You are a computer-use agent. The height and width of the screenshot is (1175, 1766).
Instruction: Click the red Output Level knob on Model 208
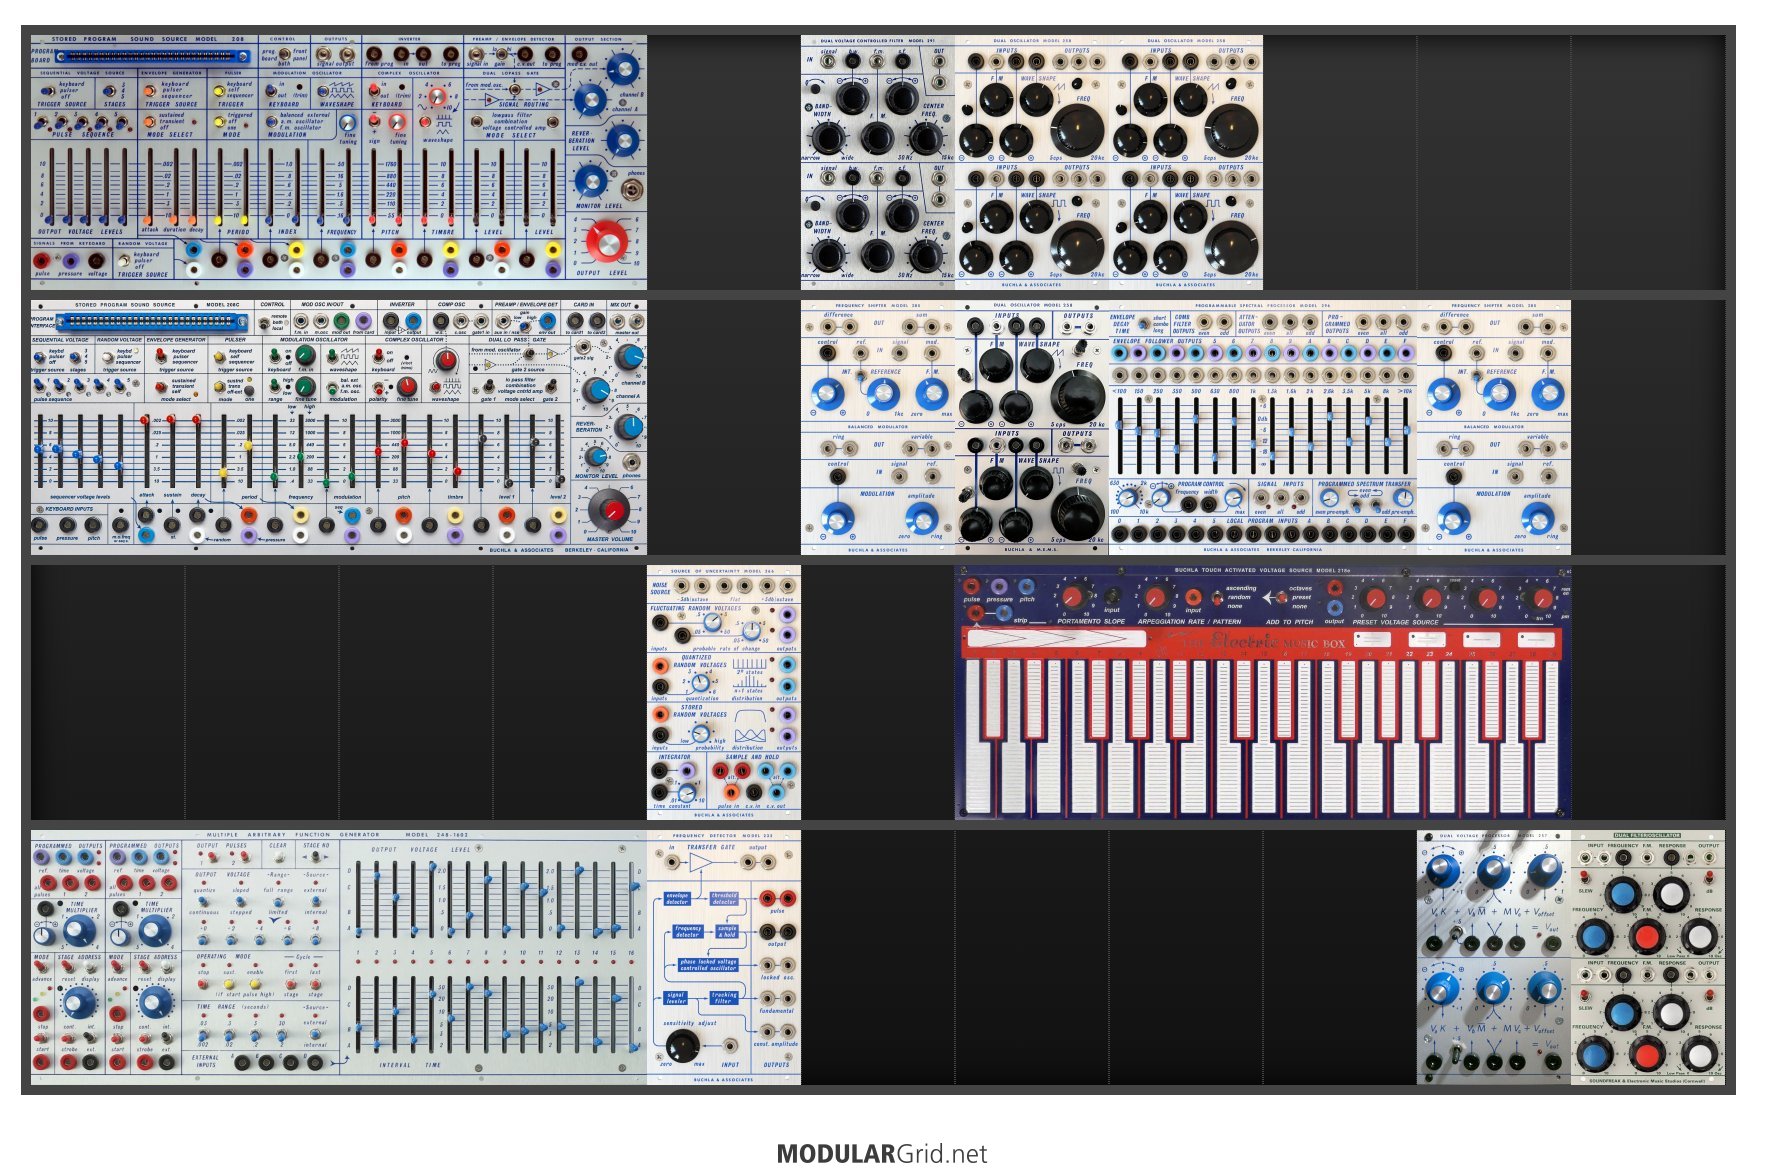(608, 242)
